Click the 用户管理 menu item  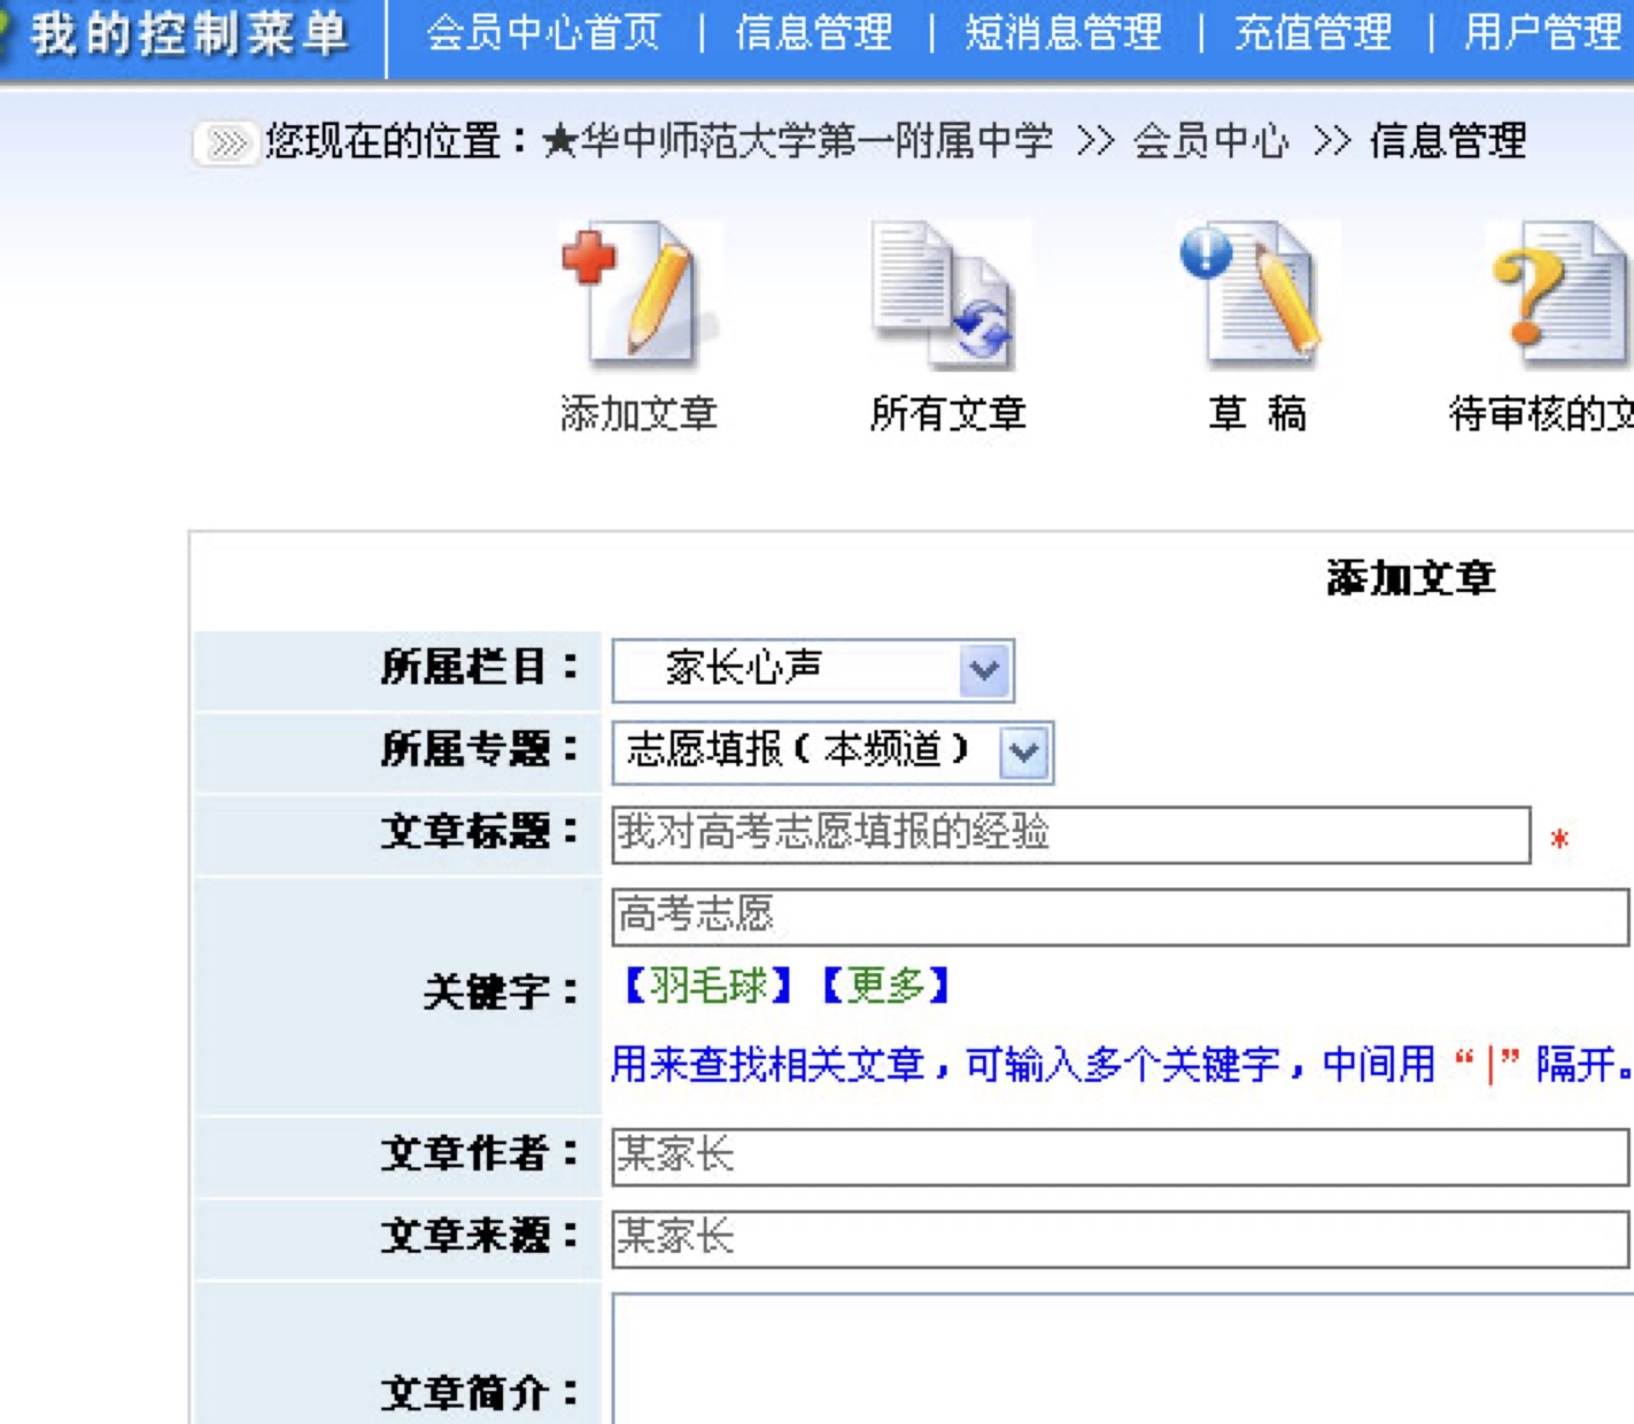1542,33
